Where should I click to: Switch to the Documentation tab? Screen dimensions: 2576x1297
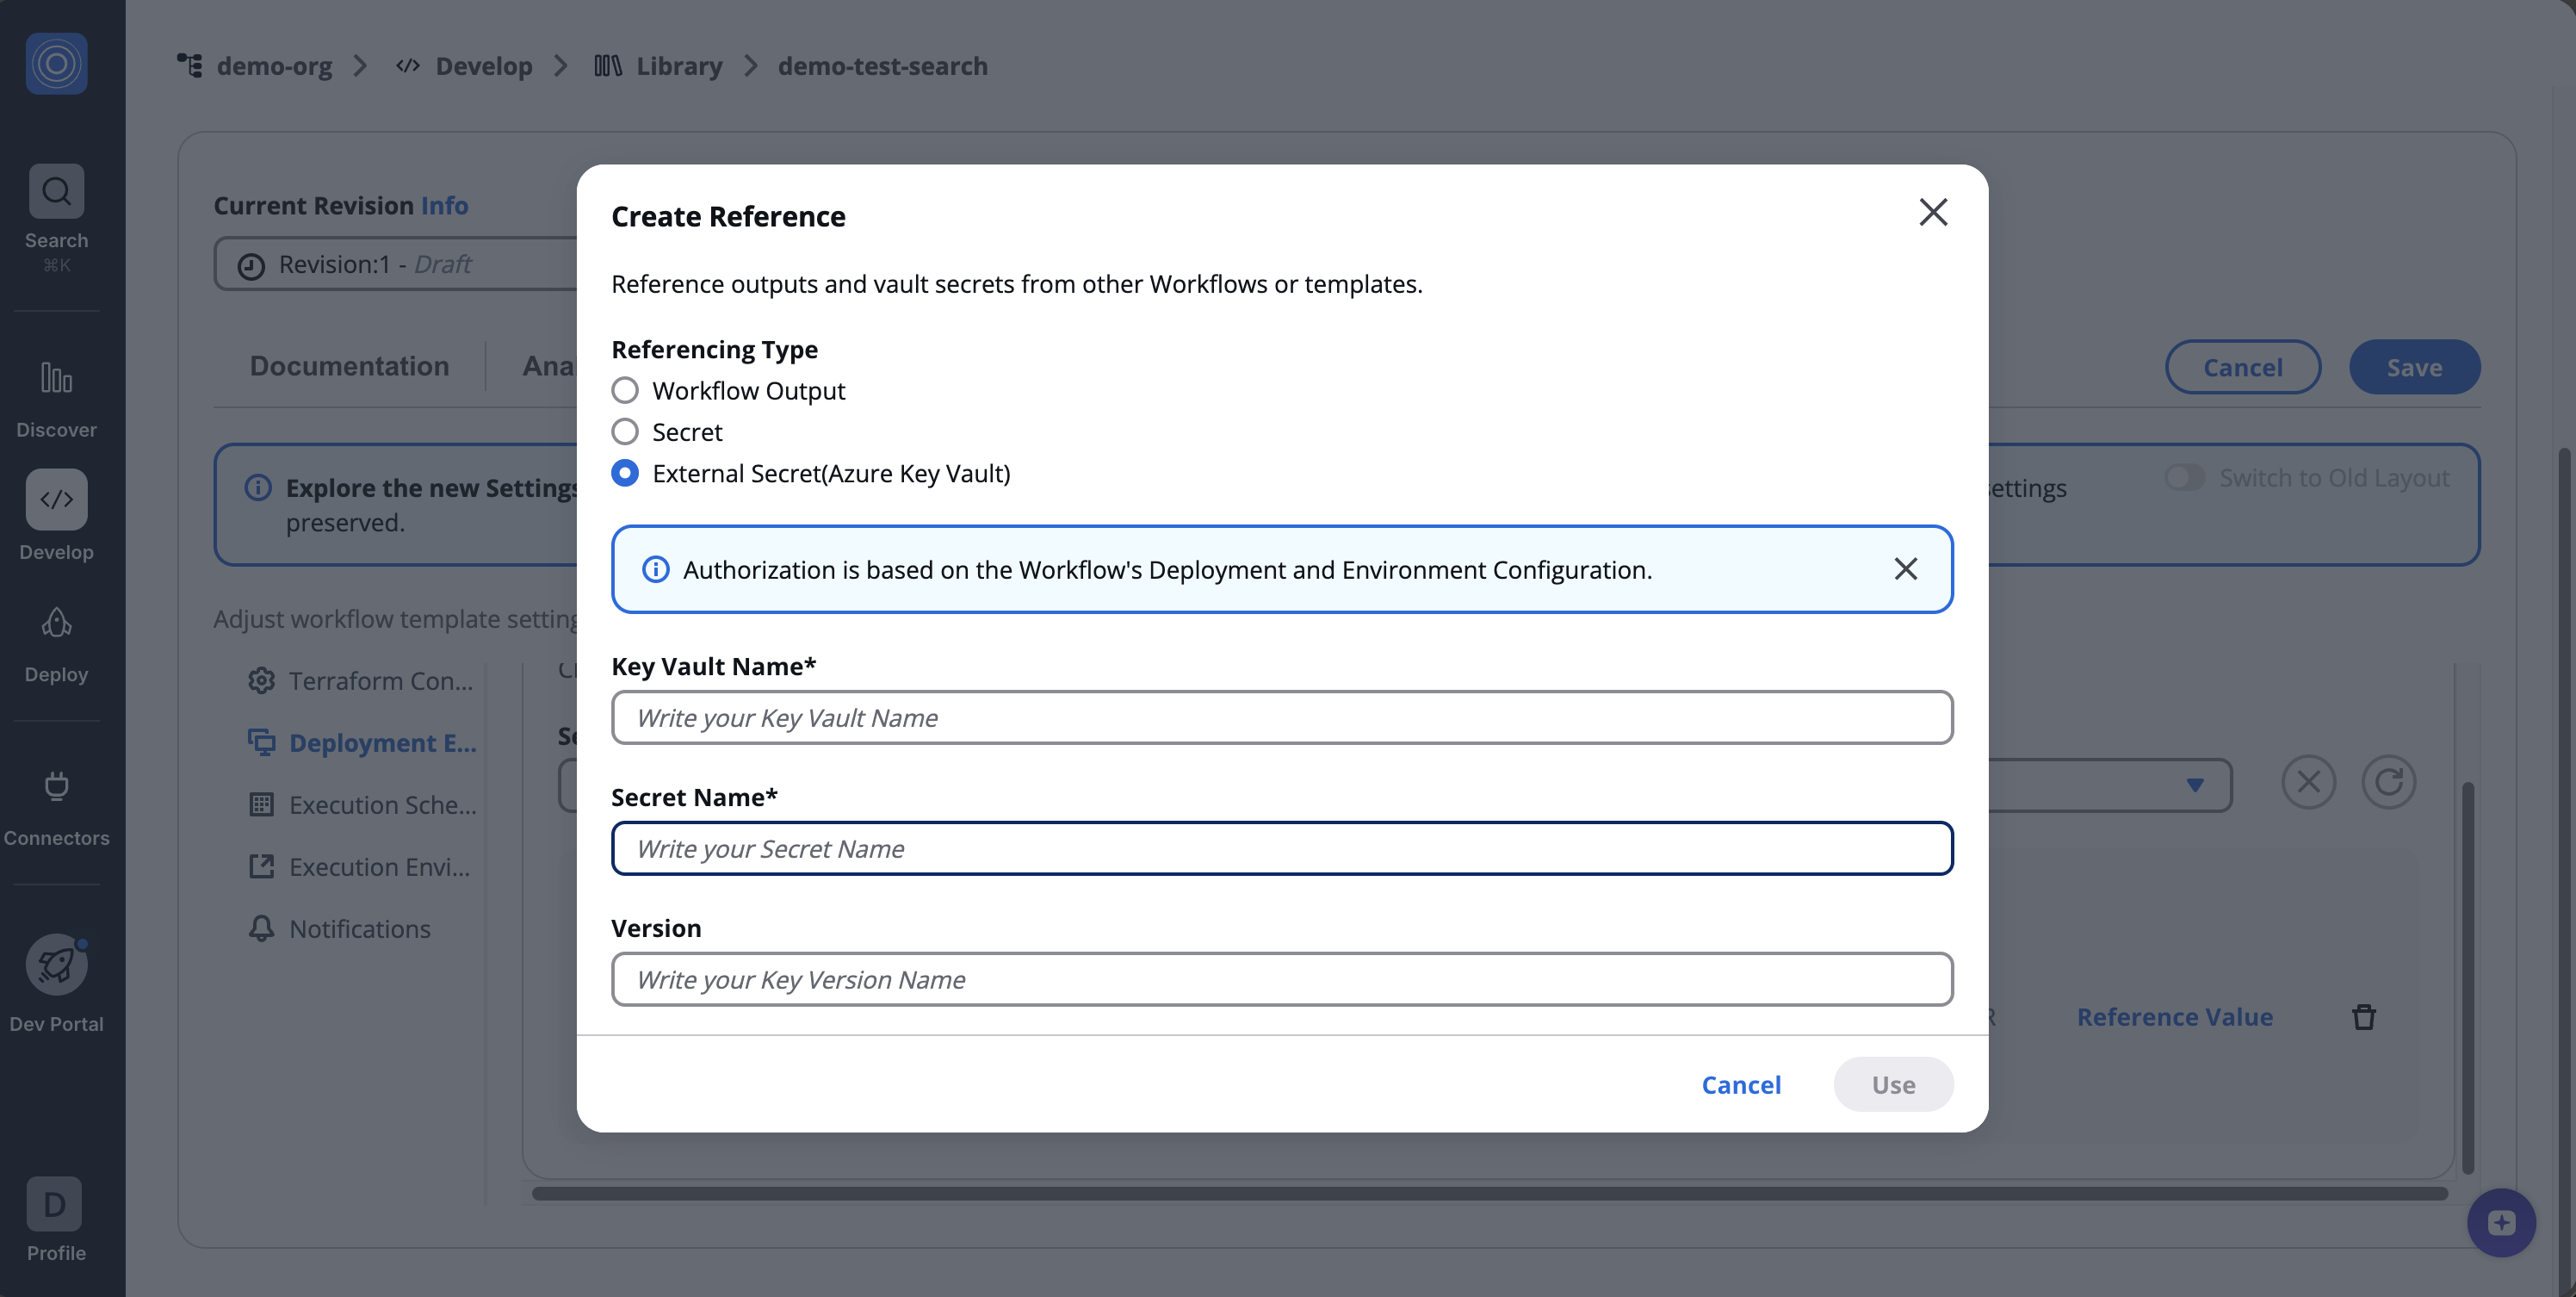[x=349, y=366]
